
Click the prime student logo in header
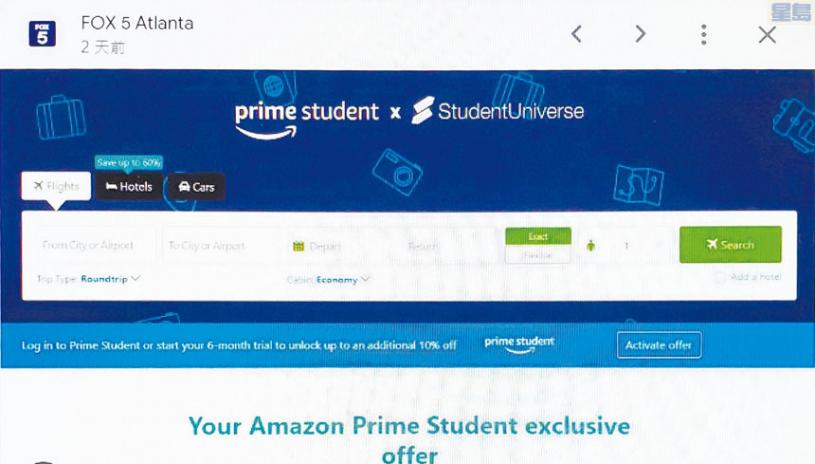coord(307,118)
